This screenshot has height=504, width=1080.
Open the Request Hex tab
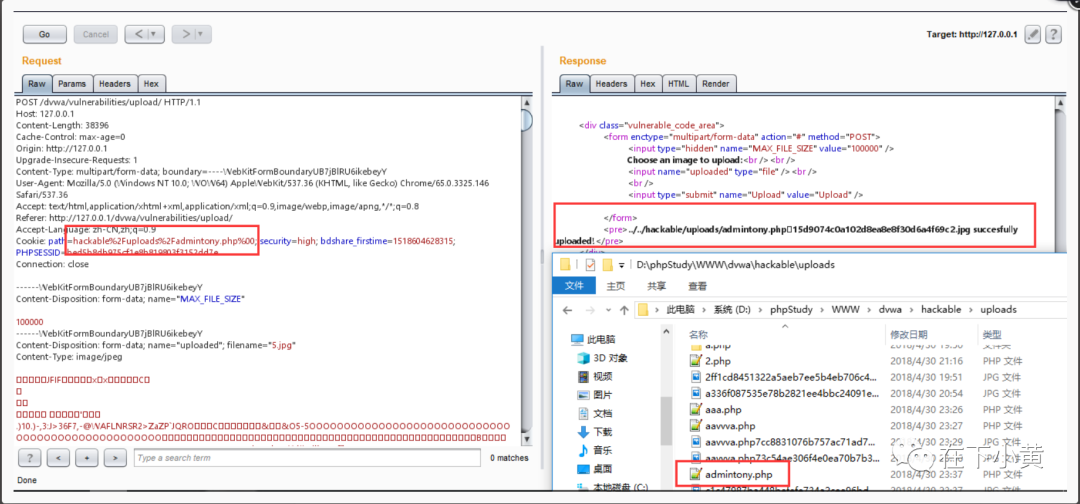pyautogui.click(x=151, y=84)
